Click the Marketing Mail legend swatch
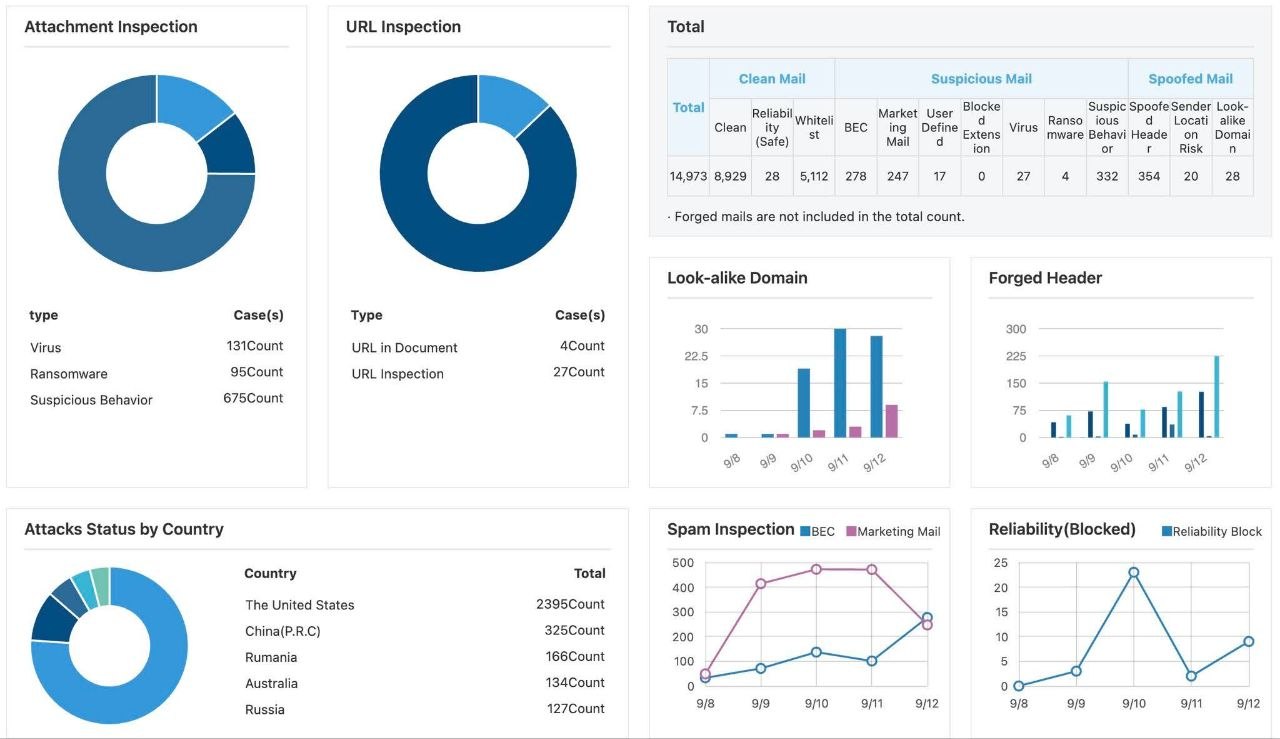 coord(851,532)
